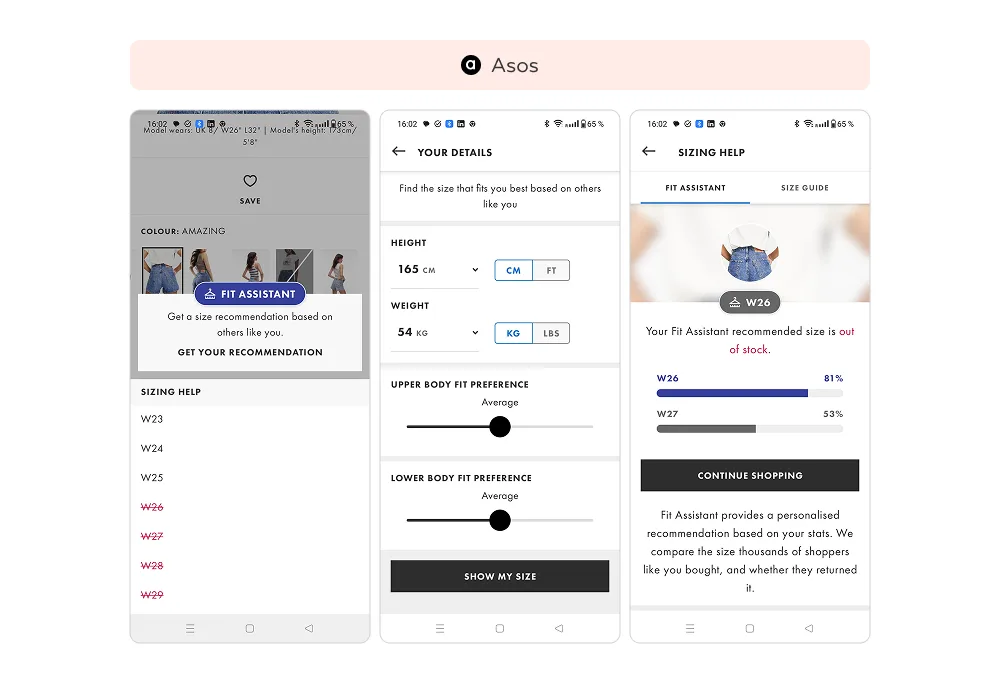The image size is (1000, 683).
Task: Tap 'out of stock' red text
Action: pyautogui.click(x=791, y=340)
